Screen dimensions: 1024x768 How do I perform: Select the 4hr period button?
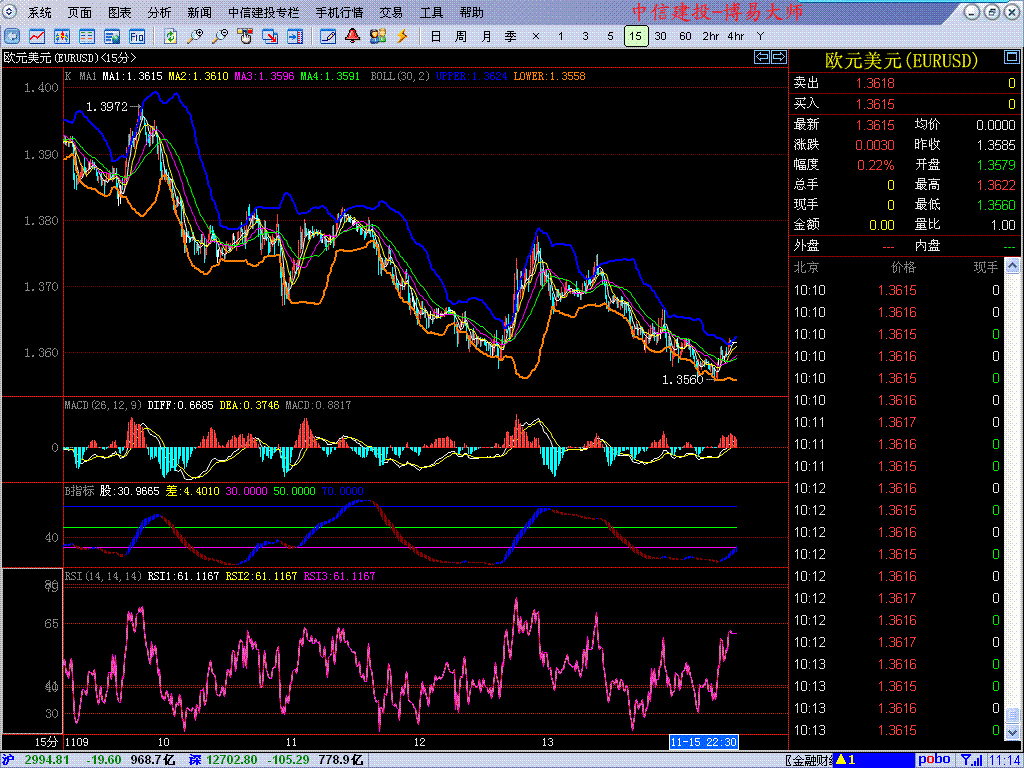pyautogui.click(x=735, y=36)
